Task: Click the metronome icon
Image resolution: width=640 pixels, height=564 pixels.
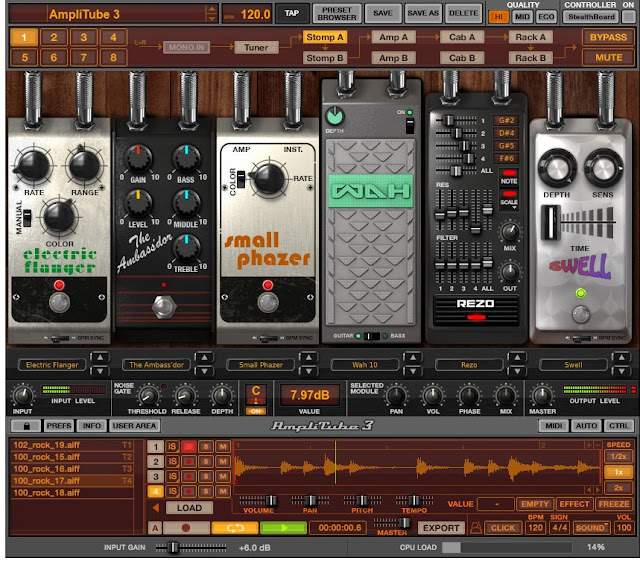Action: click(476, 528)
